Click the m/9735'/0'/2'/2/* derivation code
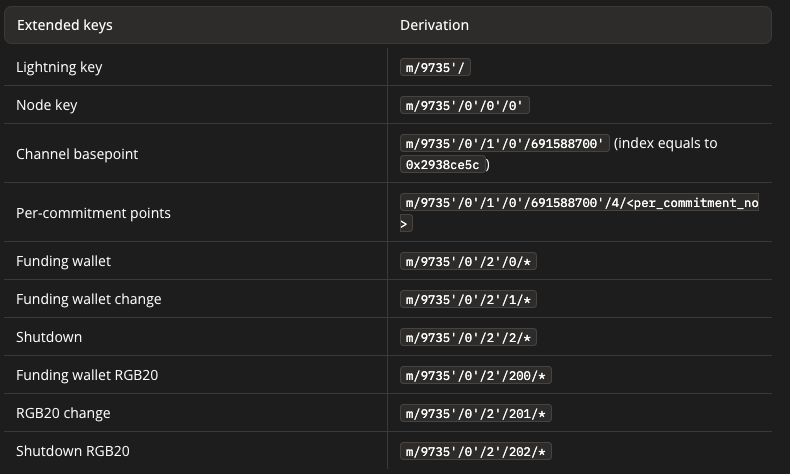The image size is (790, 474). pyautogui.click(x=469, y=337)
